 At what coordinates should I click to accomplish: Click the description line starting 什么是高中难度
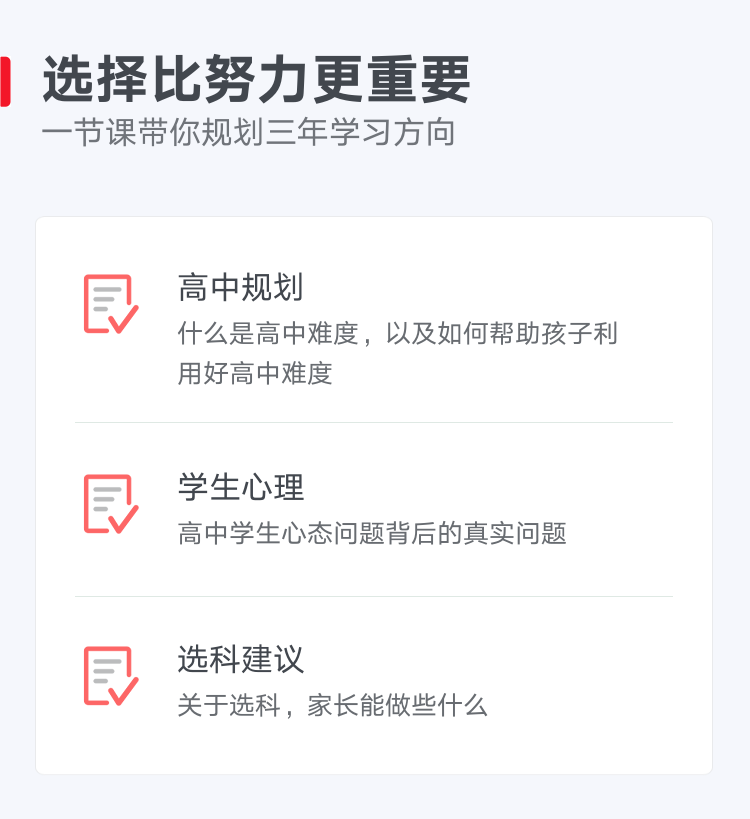point(397,333)
